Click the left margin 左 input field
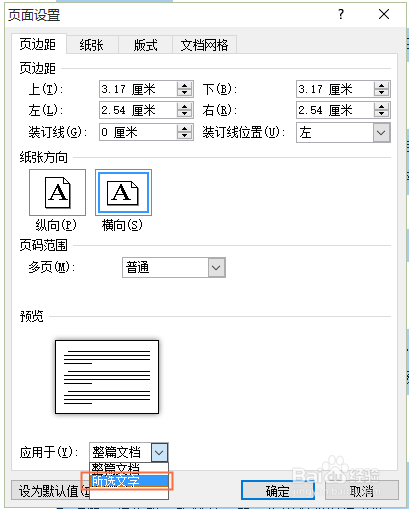This screenshot has height=509, width=409. [x=138, y=110]
